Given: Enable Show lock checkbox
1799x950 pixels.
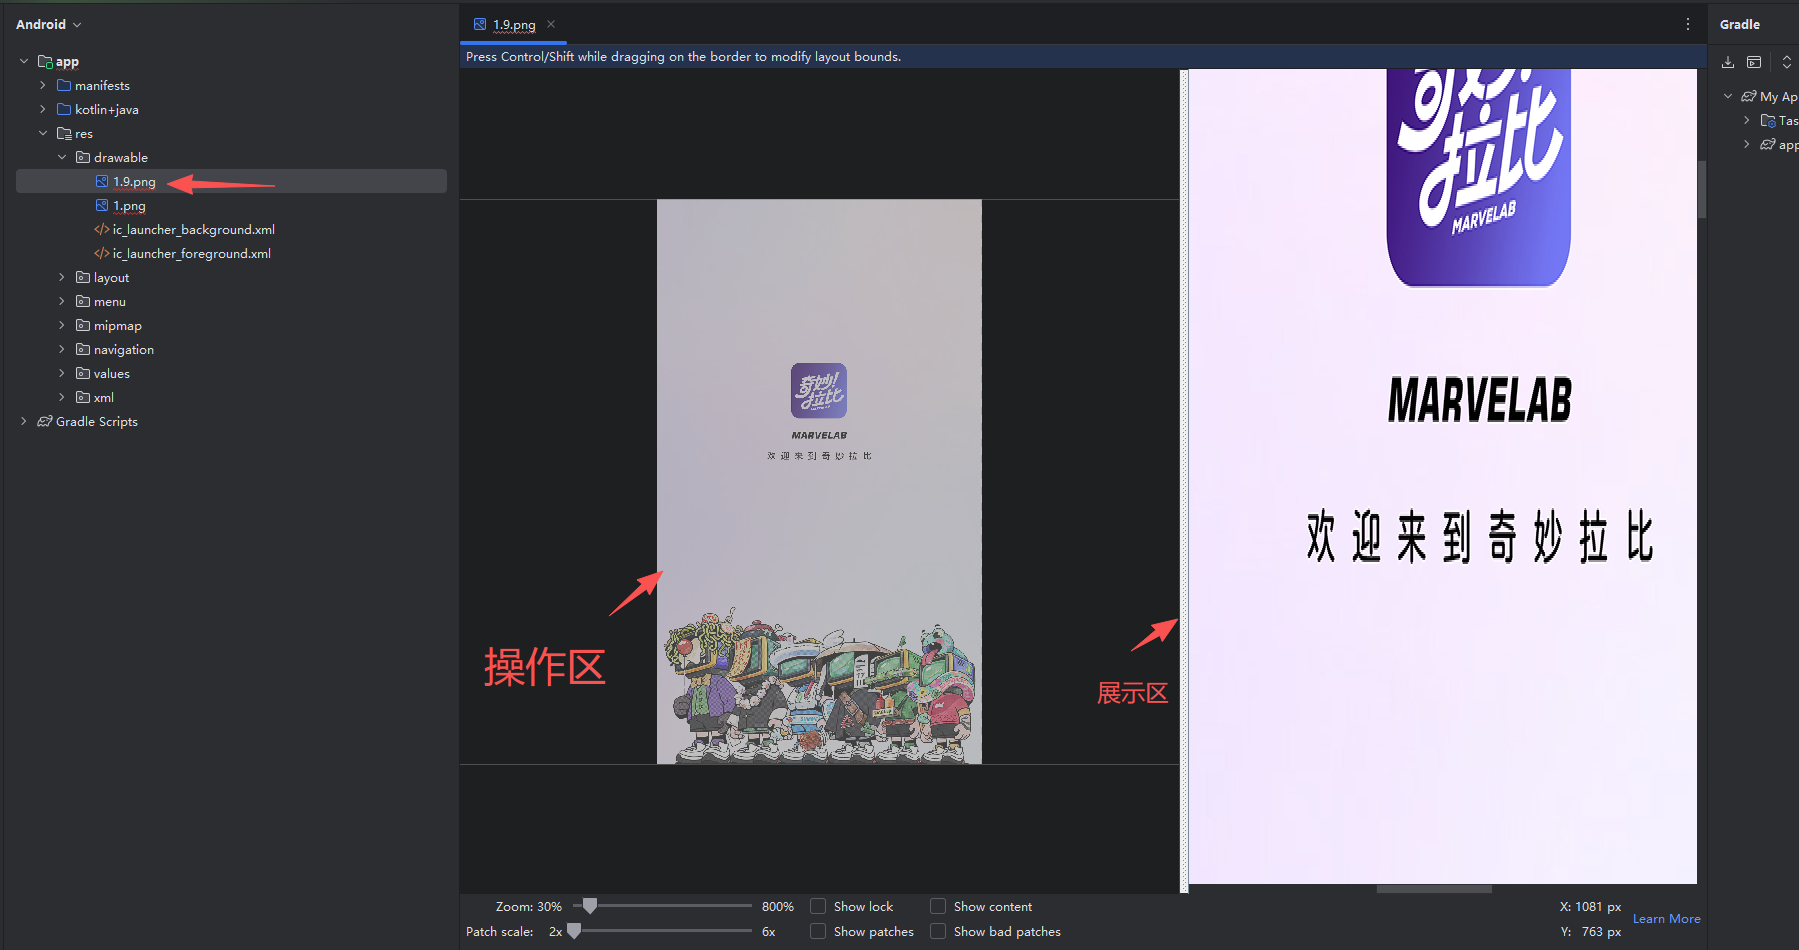Looking at the screenshot, I should [818, 906].
